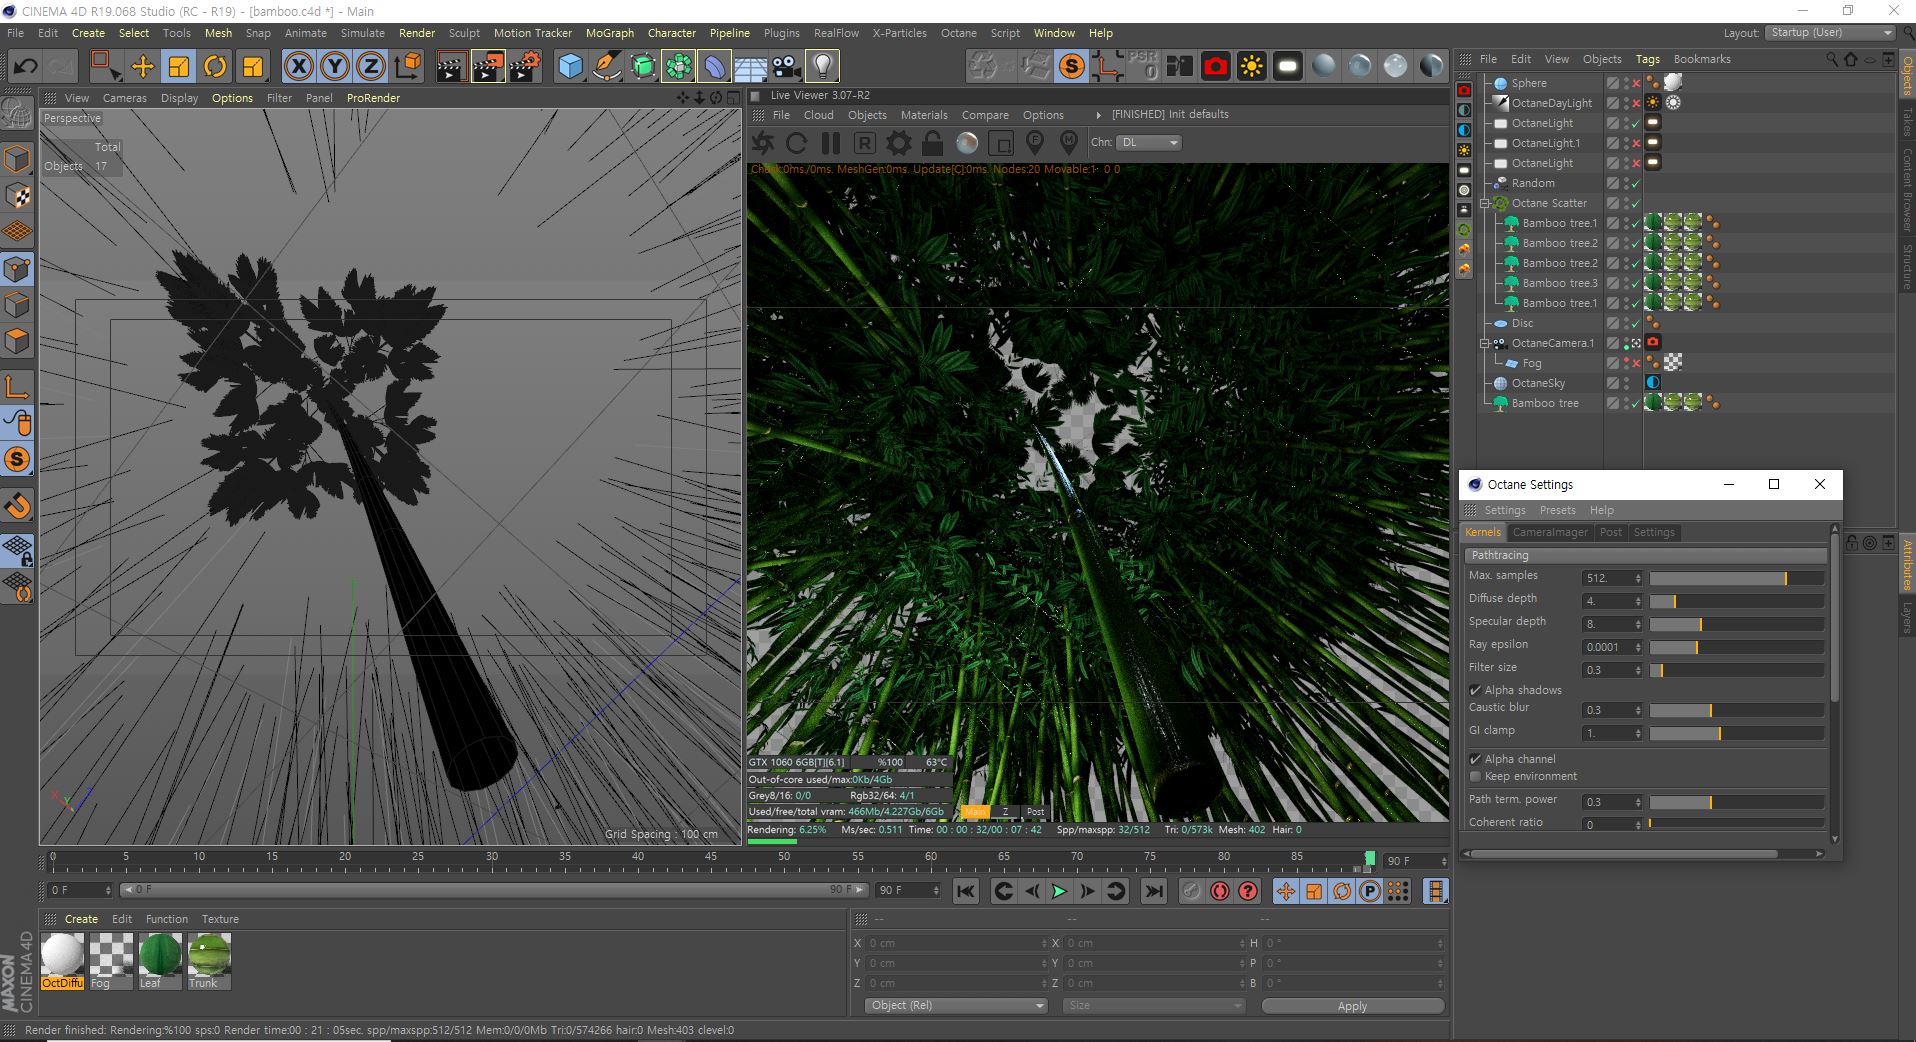1916x1042 pixels.
Task: Click the camera object icon in toolbar
Action: tap(786, 67)
